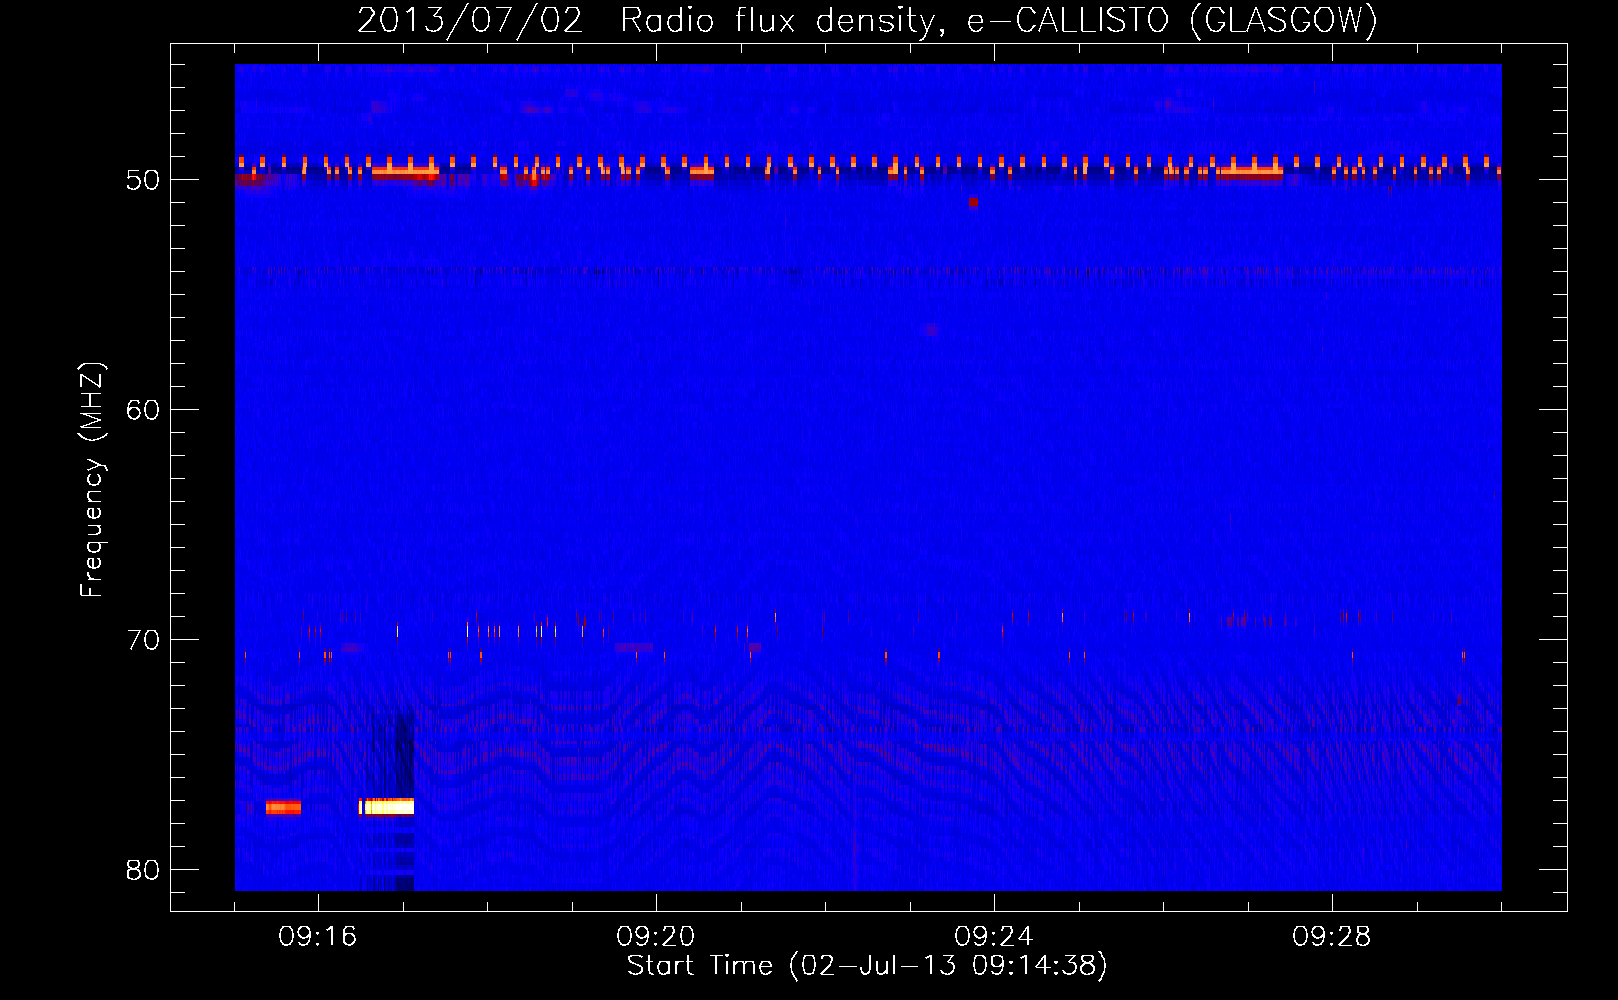Click the plot title 'Radio flux density, e-CALLISTO (GLASGOW)'
This screenshot has width=1618, height=1000.
tap(998, 20)
